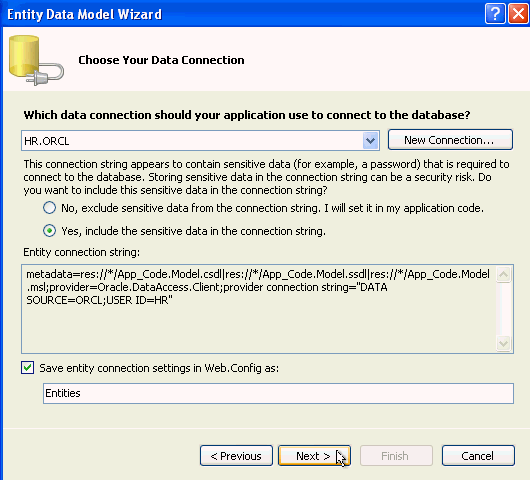530x480 pixels.
Task: Click the database cylinder plug icon
Action: (x=36, y=60)
